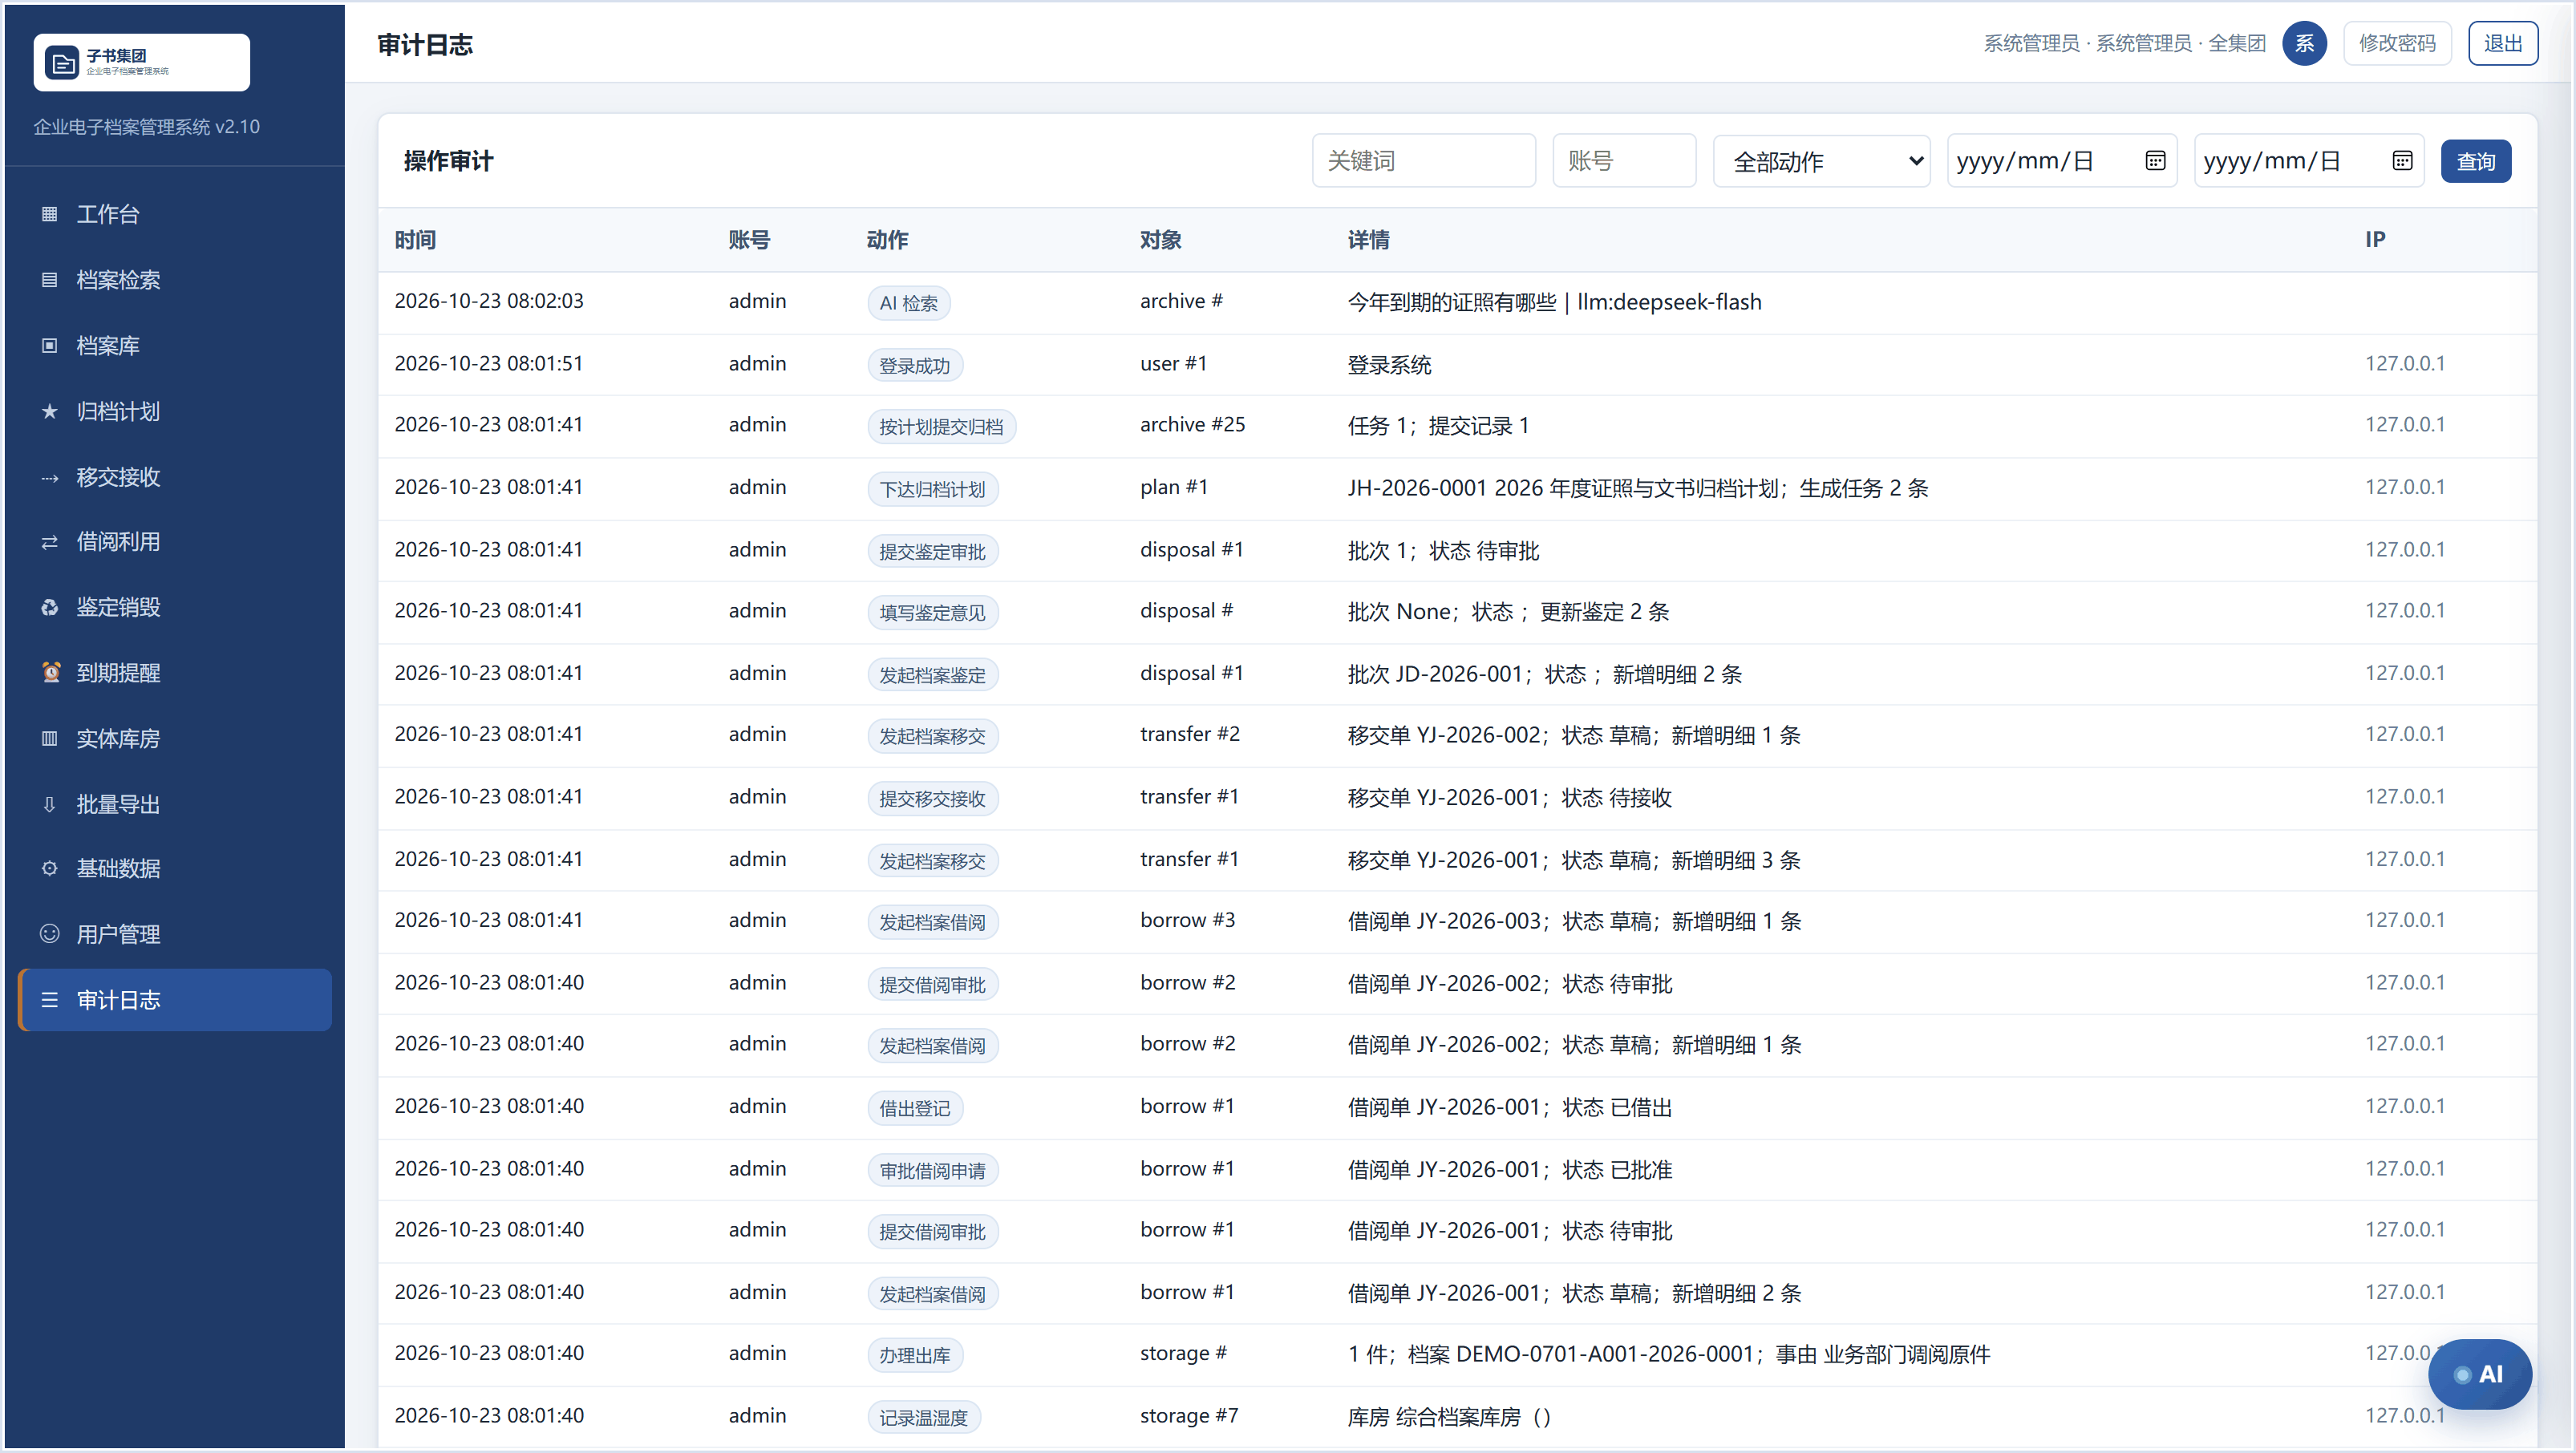Open the 工作台 sidebar icon

tap(49, 214)
